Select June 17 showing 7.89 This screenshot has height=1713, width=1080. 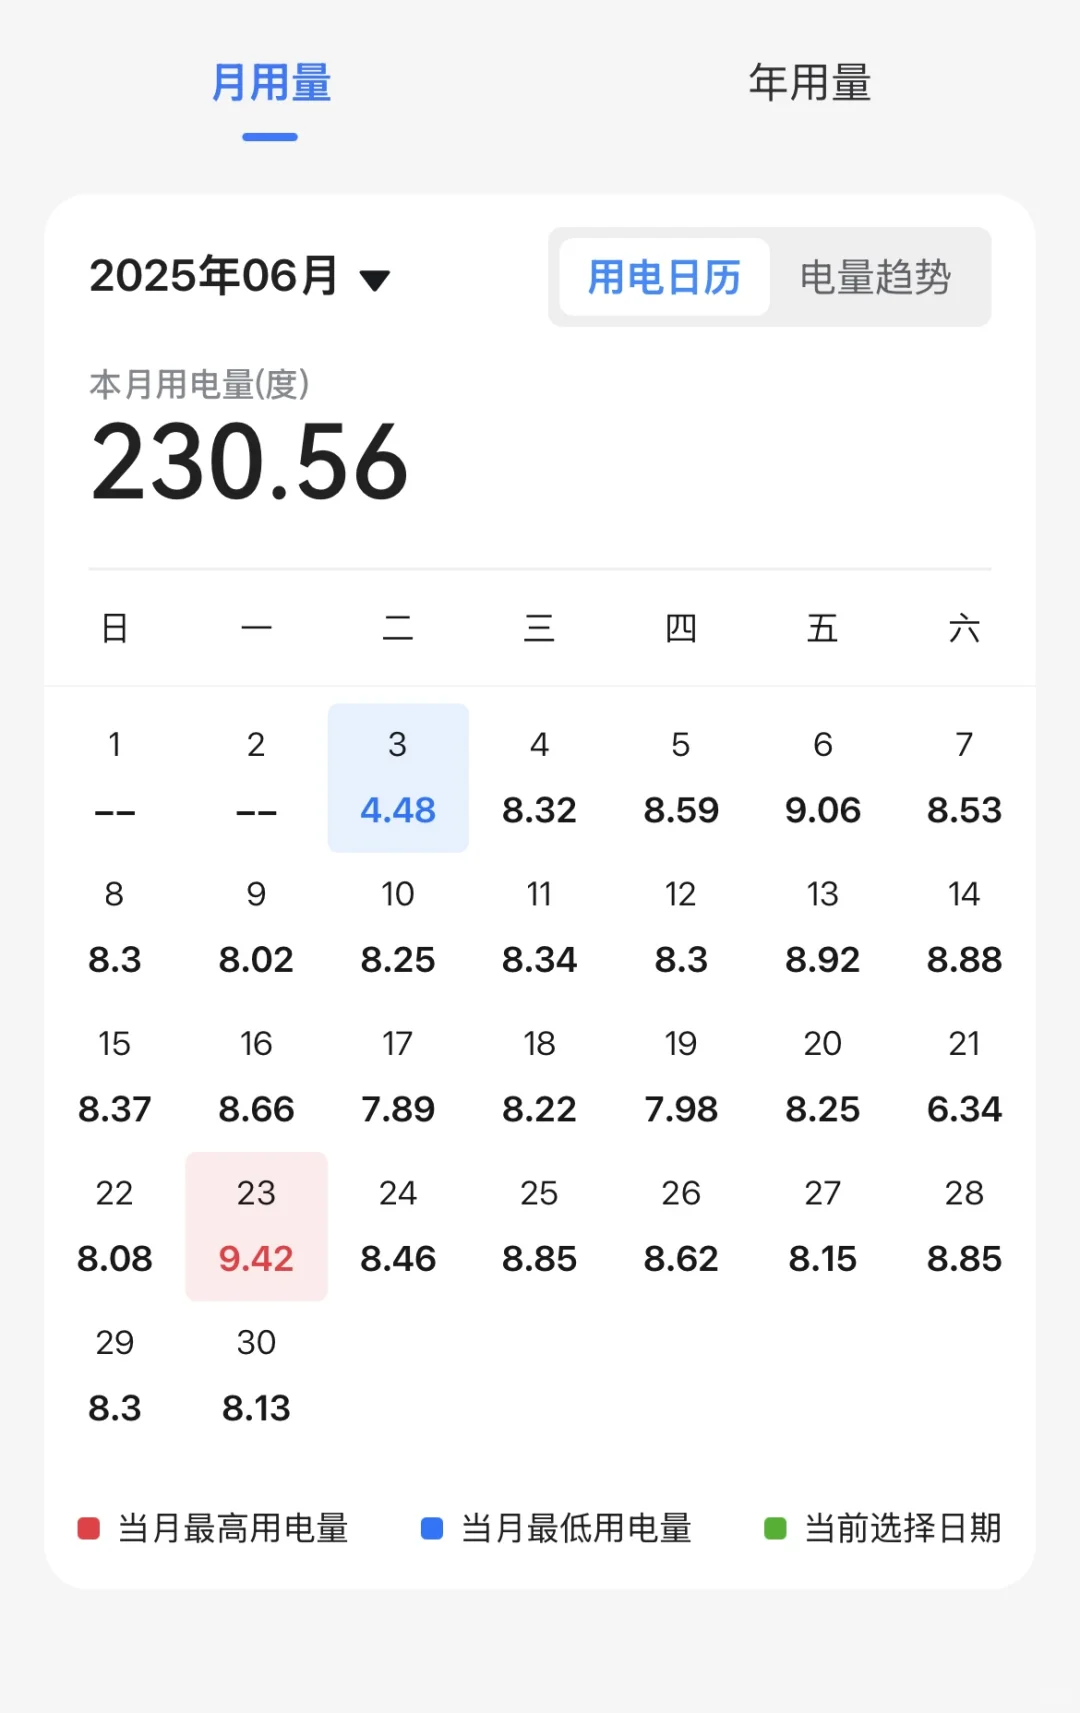[398, 1077]
